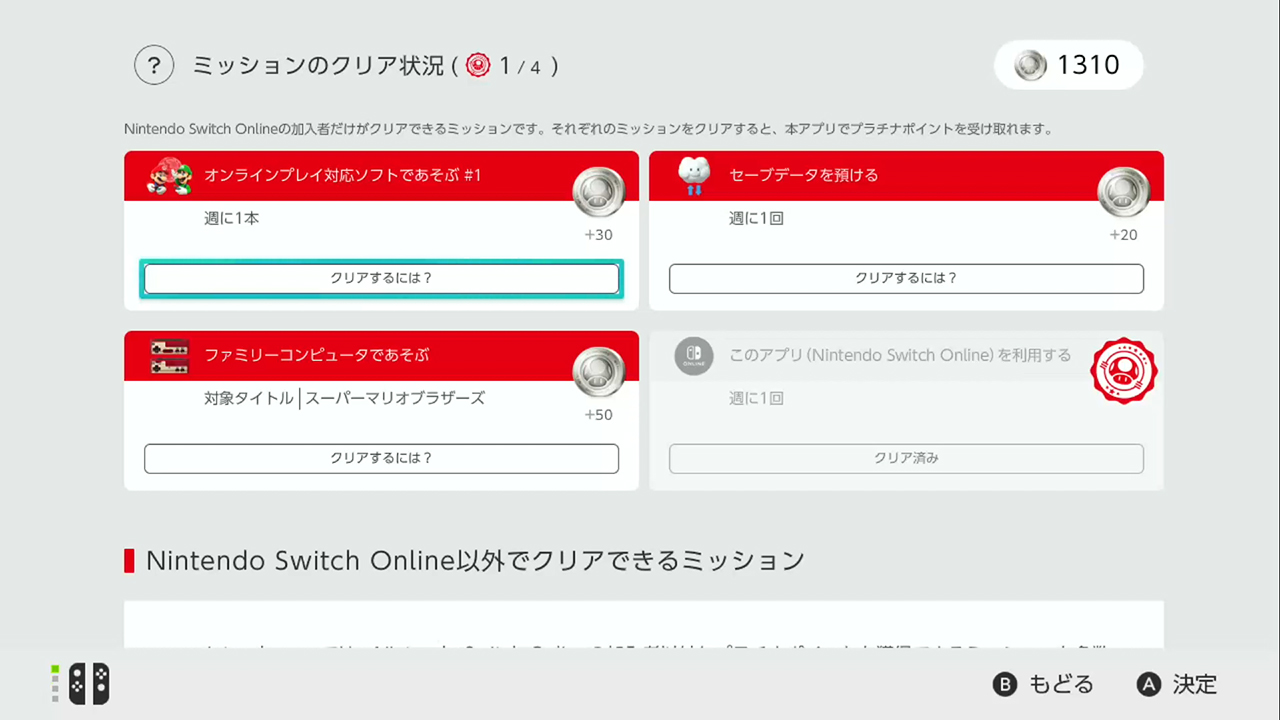This screenshot has height=720, width=1280.
Task: Open how-to-clear for the online play mission
Action: [x=381, y=278]
